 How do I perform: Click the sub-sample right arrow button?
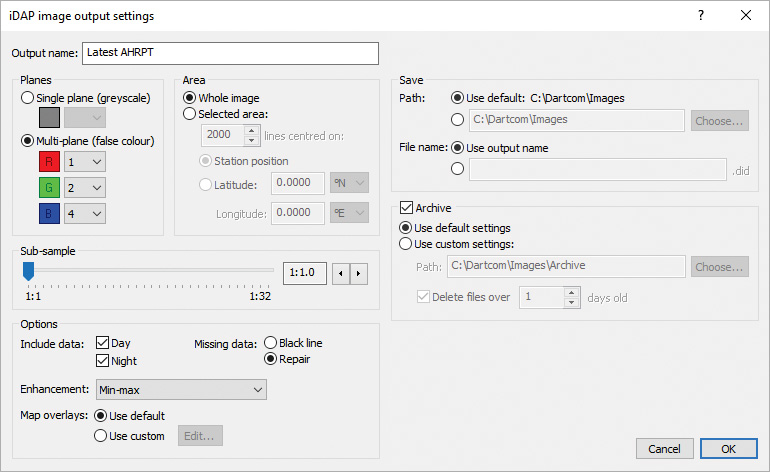click(359, 273)
